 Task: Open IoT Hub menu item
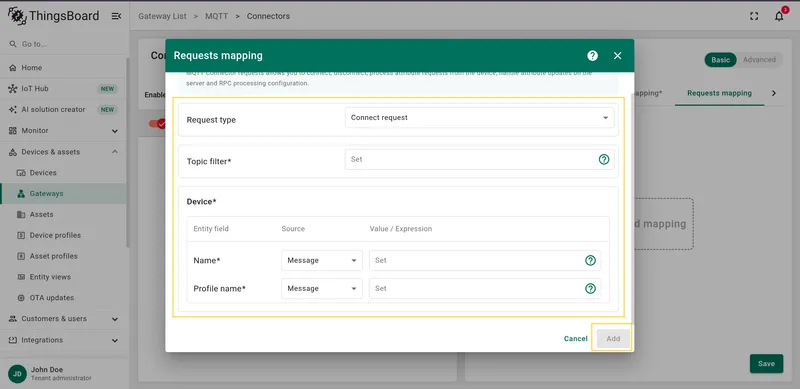coord(63,89)
